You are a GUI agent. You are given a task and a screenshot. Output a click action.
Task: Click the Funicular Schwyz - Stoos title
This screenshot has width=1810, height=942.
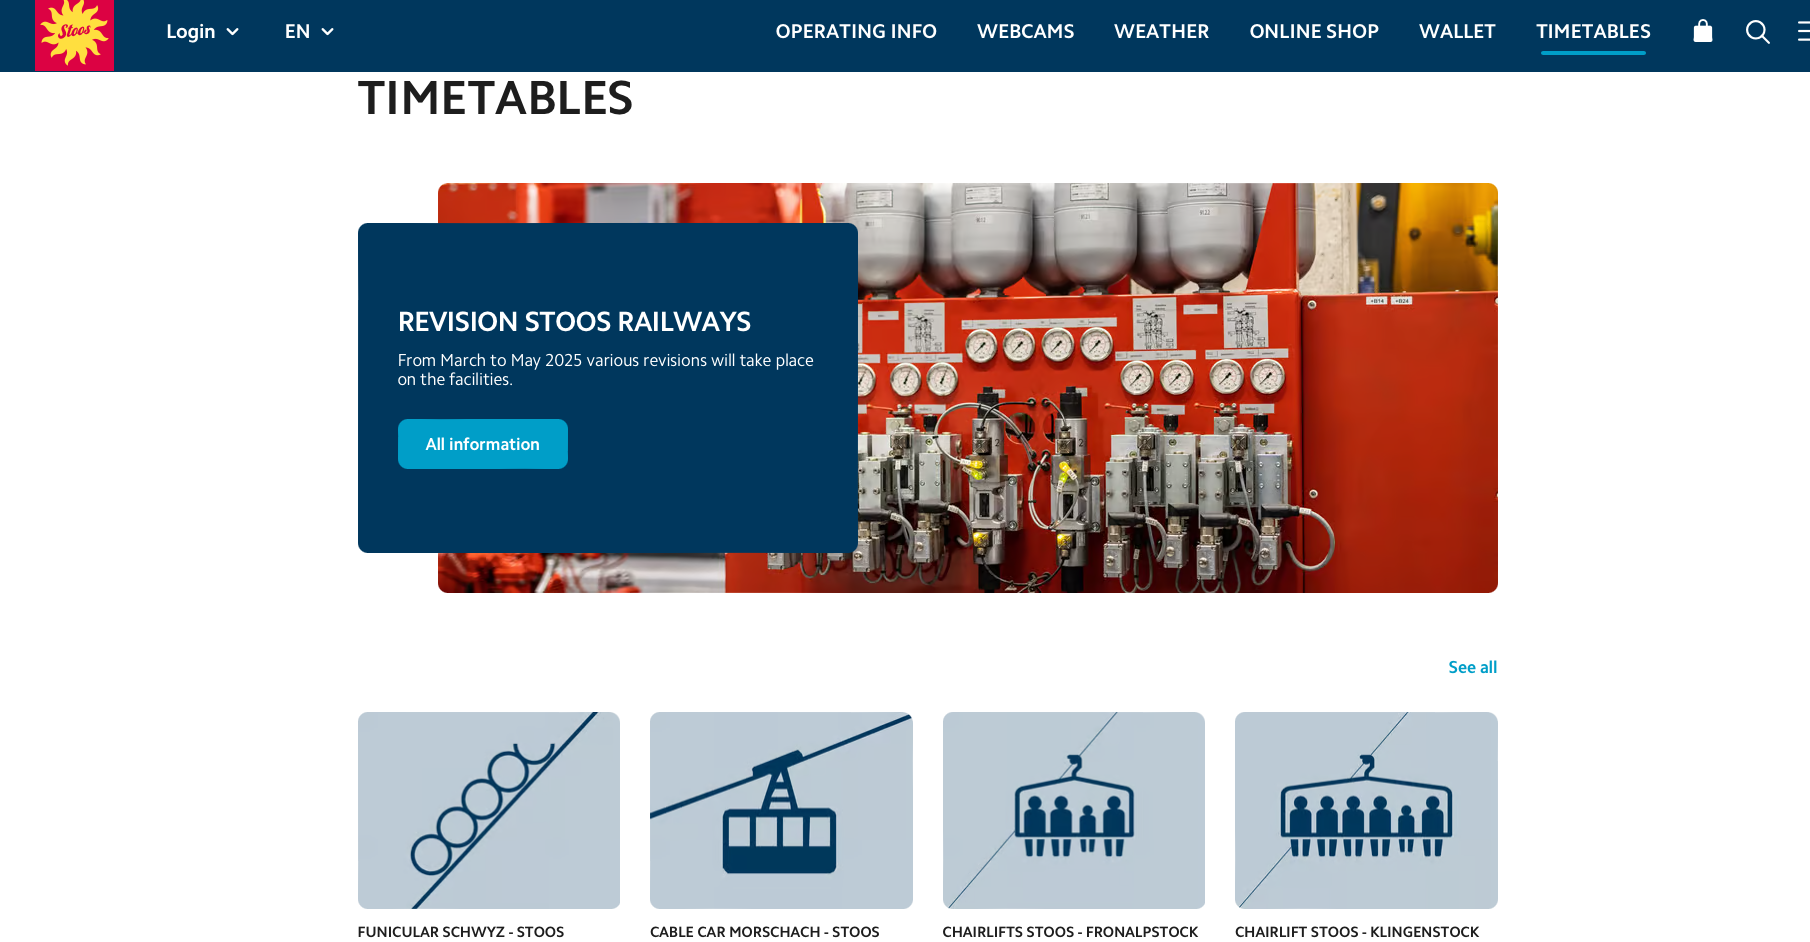[461, 932]
